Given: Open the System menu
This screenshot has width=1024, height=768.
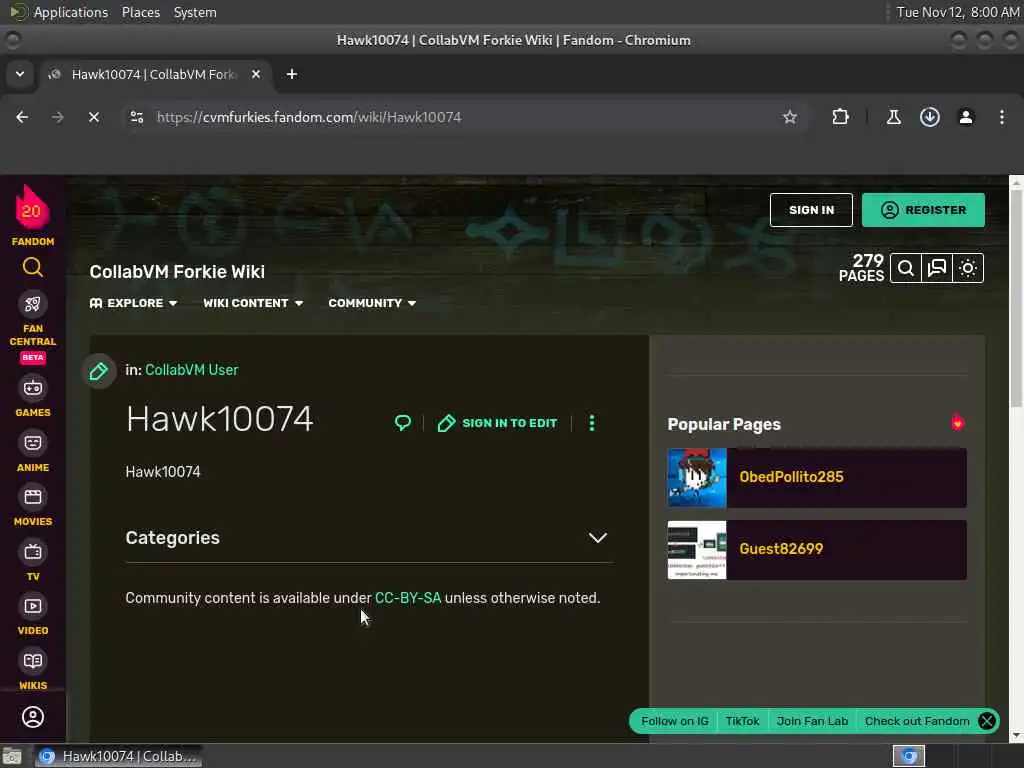Looking at the screenshot, I should 195,12.
